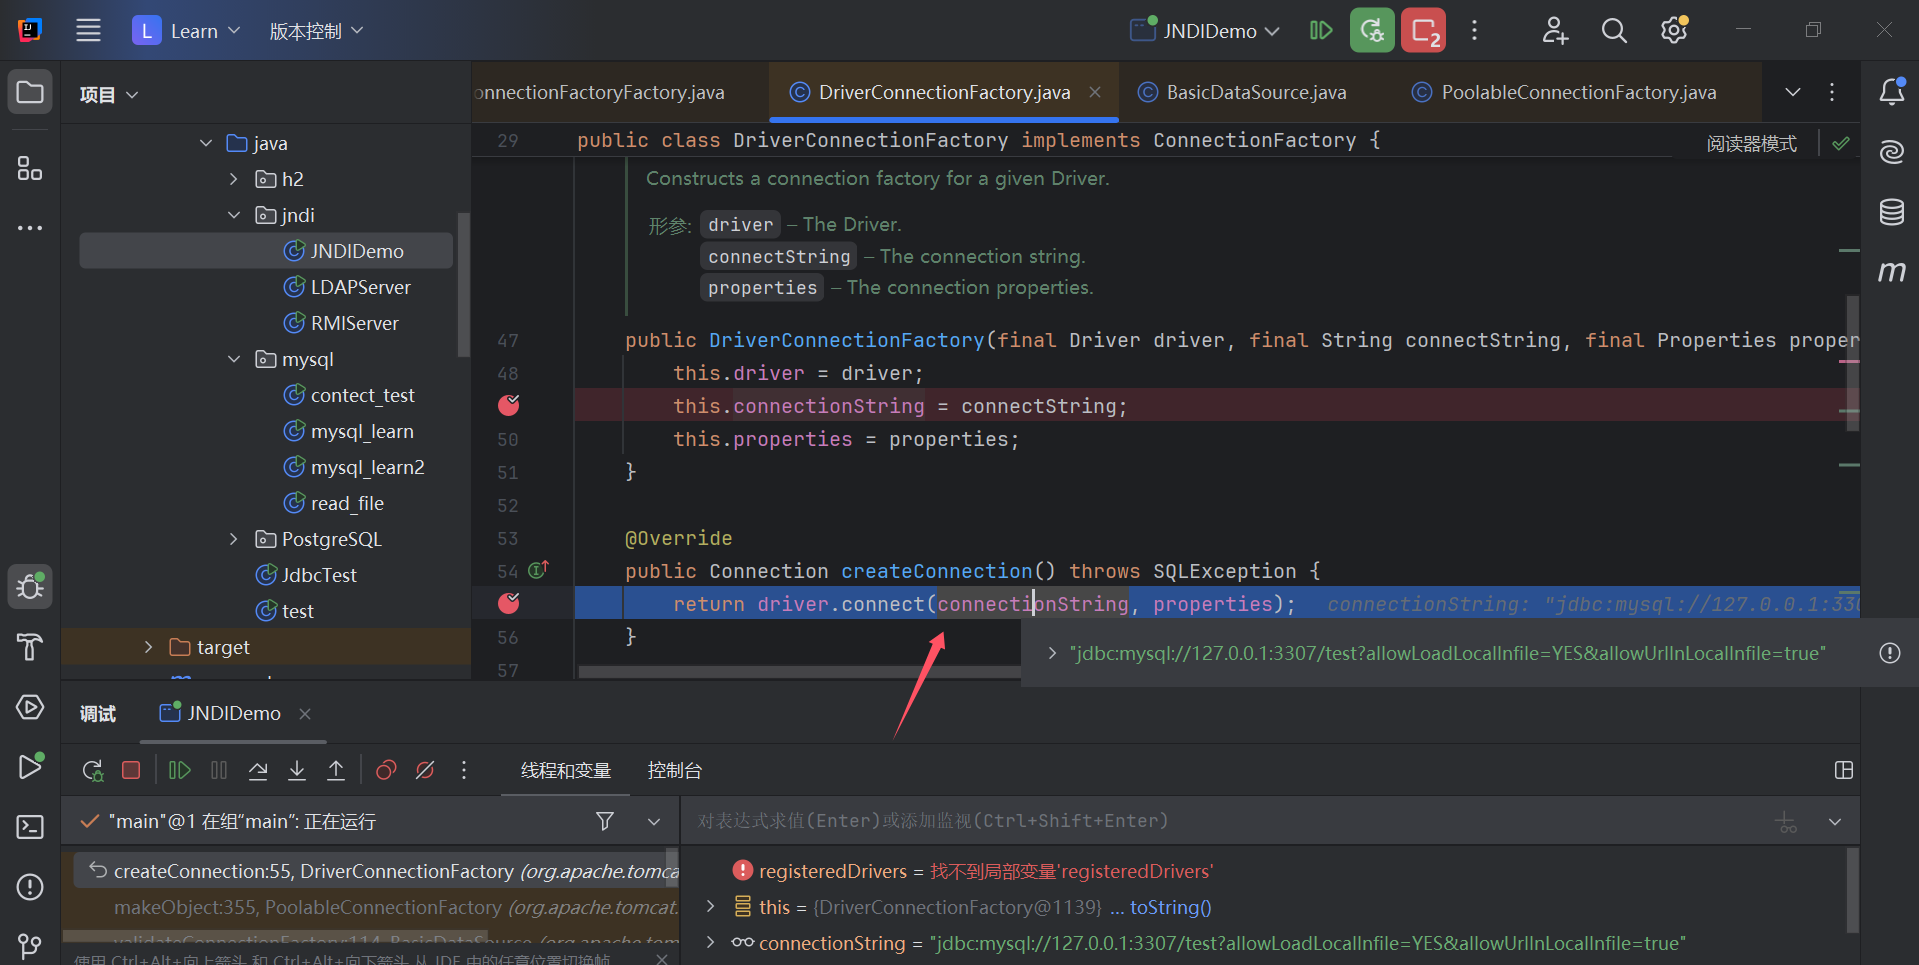The image size is (1919, 965).
Task: Click toString() link on this variable
Action: 1170,907
